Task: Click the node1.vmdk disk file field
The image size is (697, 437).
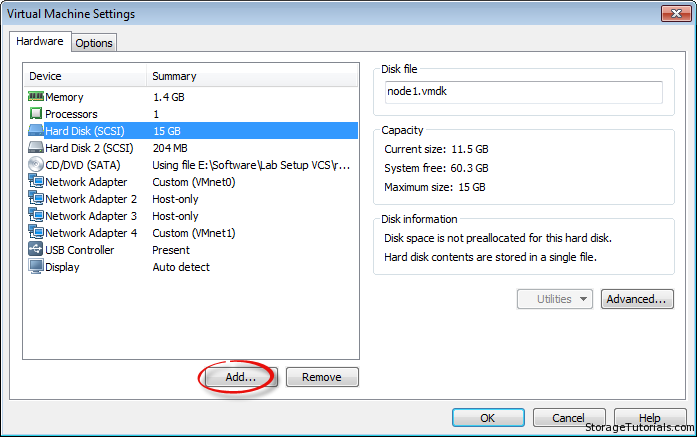Action: click(x=523, y=92)
